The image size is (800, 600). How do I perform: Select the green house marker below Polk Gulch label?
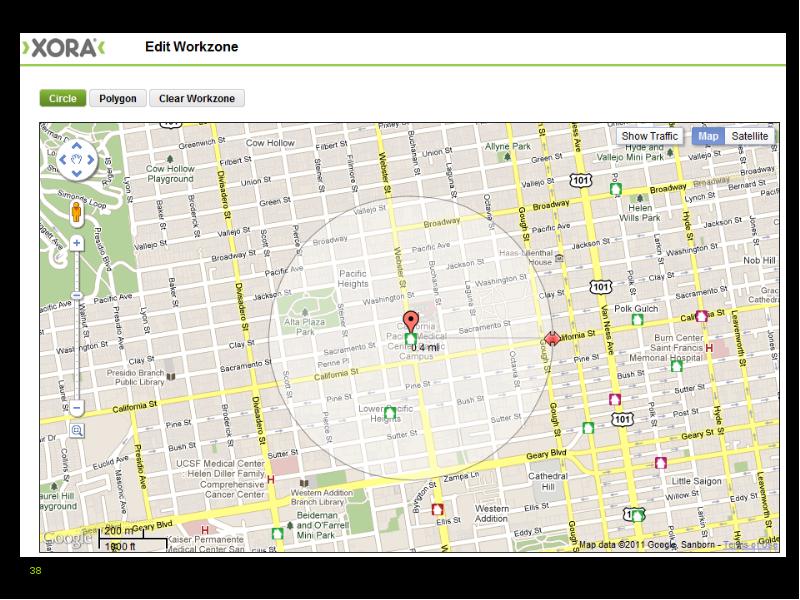point(637,320)
